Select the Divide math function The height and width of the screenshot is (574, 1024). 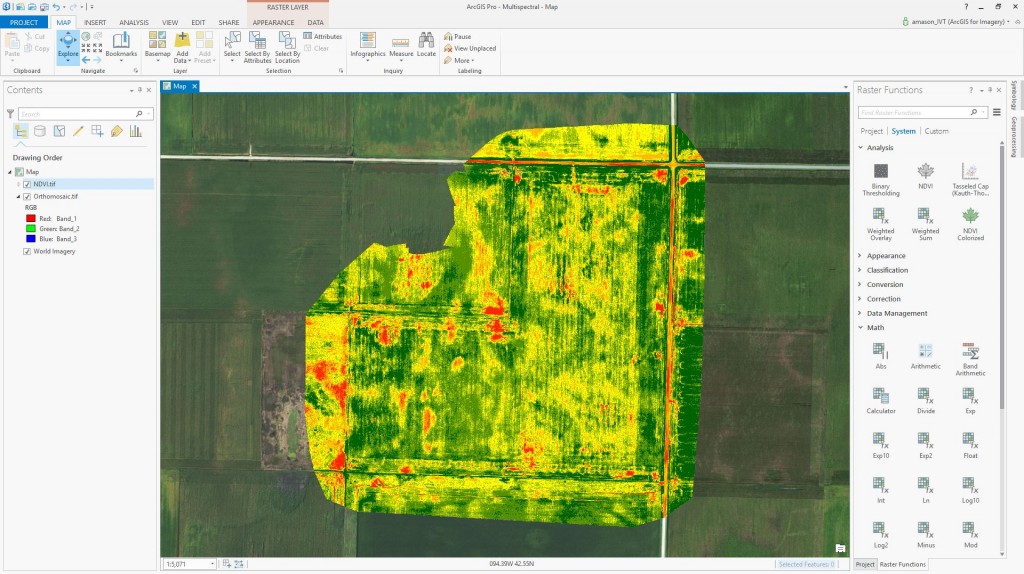click(925, 400)
